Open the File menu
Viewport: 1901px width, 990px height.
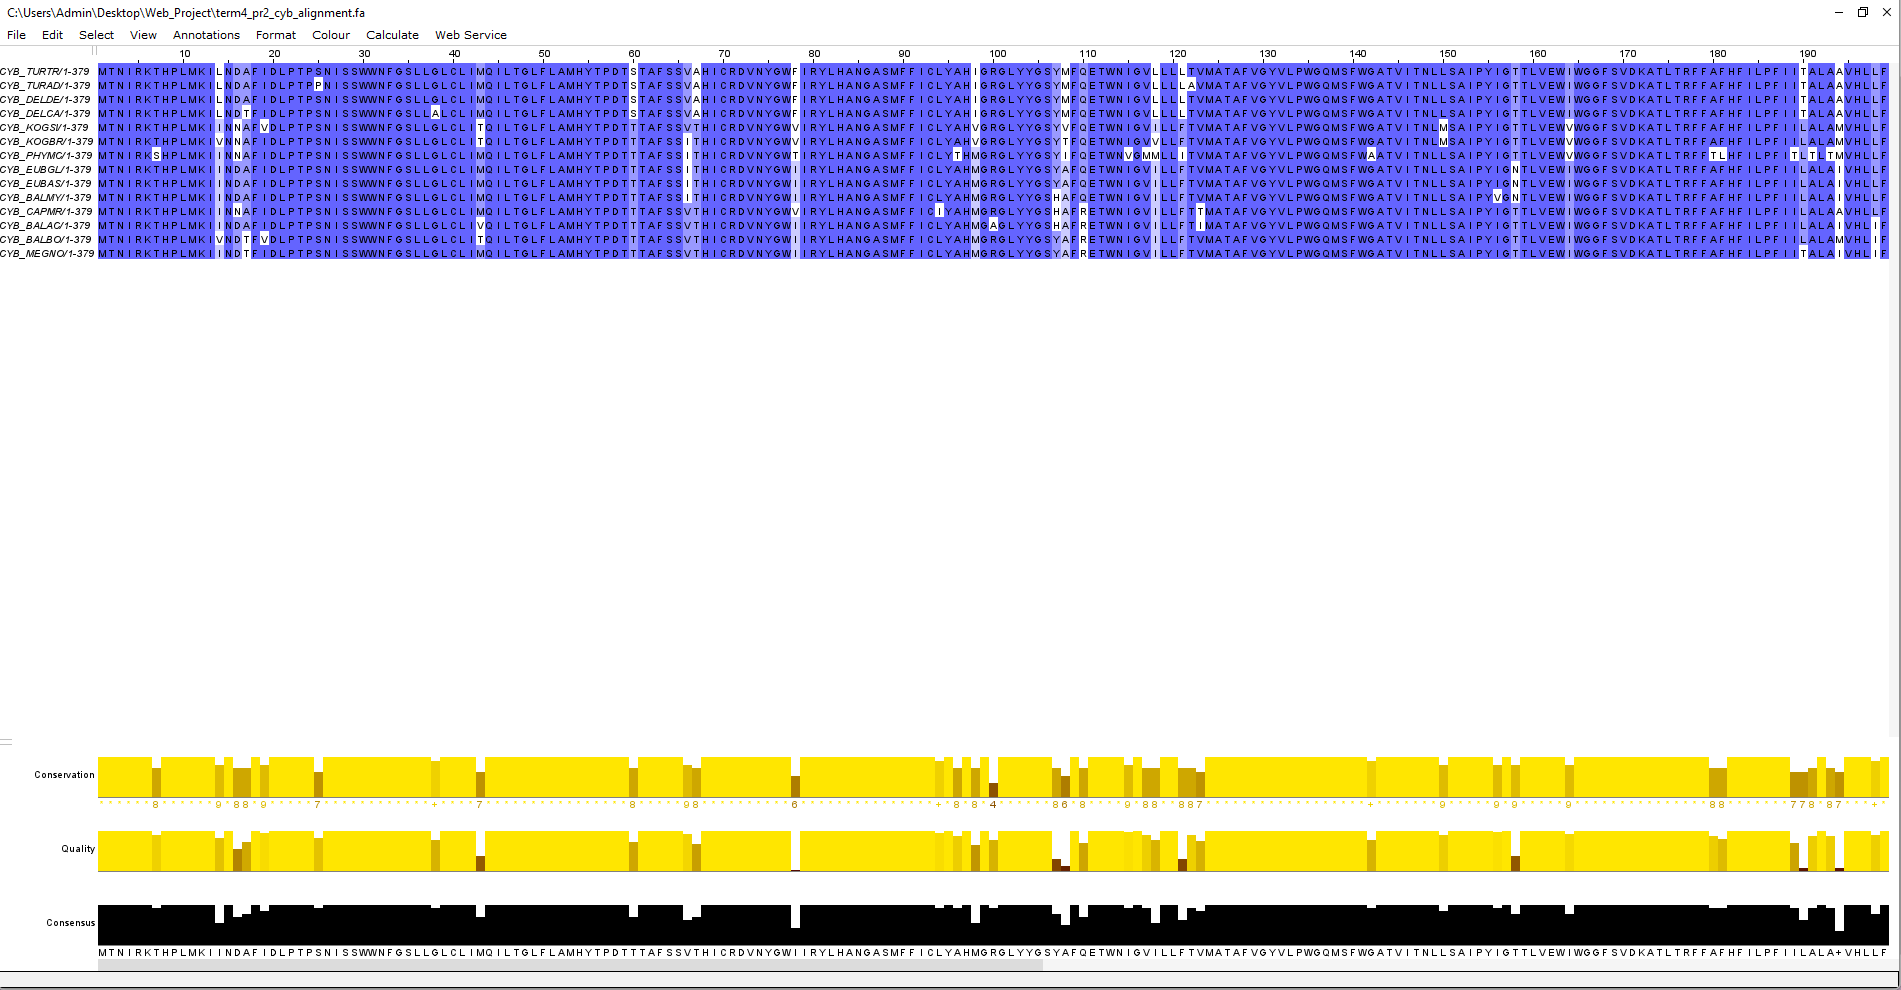coord(16,35)
